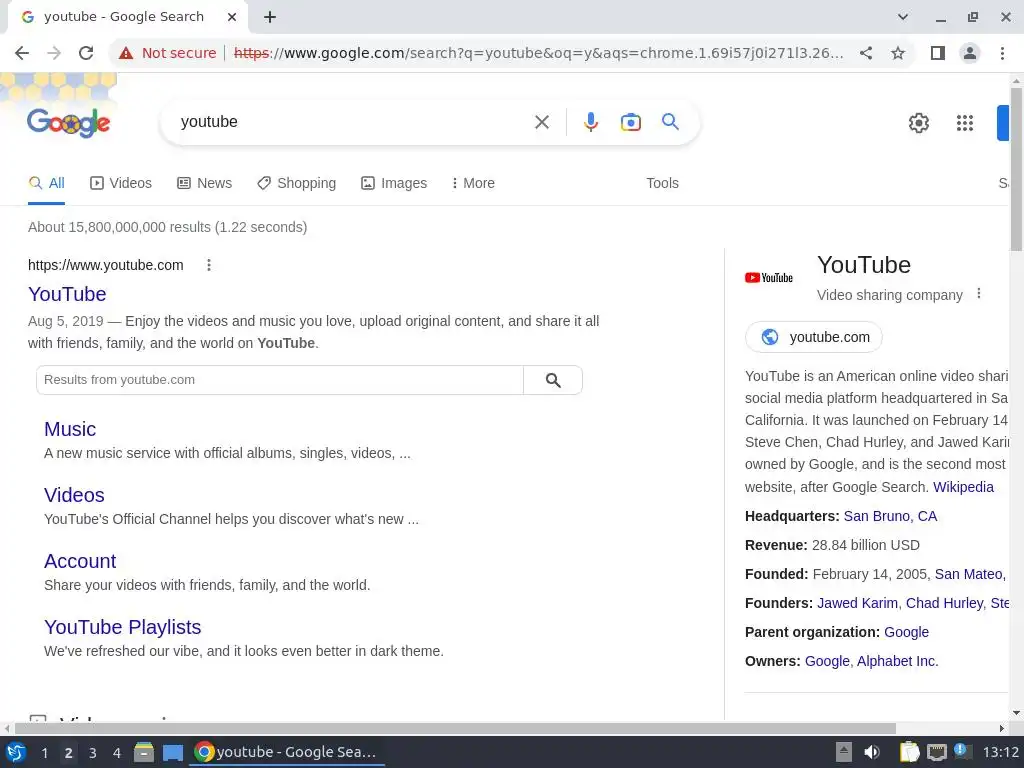Click the youtube.com site search button
The image size is (1024, 768).
click(x=553, y=380)
